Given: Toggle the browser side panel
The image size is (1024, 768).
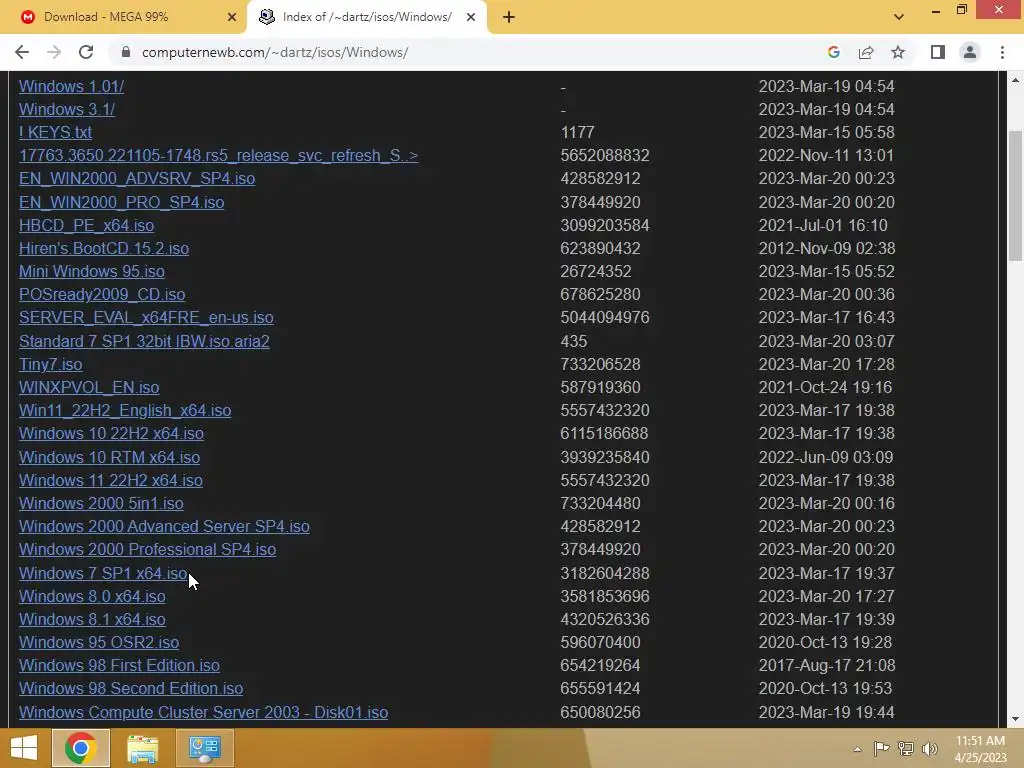Looking at the screenshot, I should (938, 52).
